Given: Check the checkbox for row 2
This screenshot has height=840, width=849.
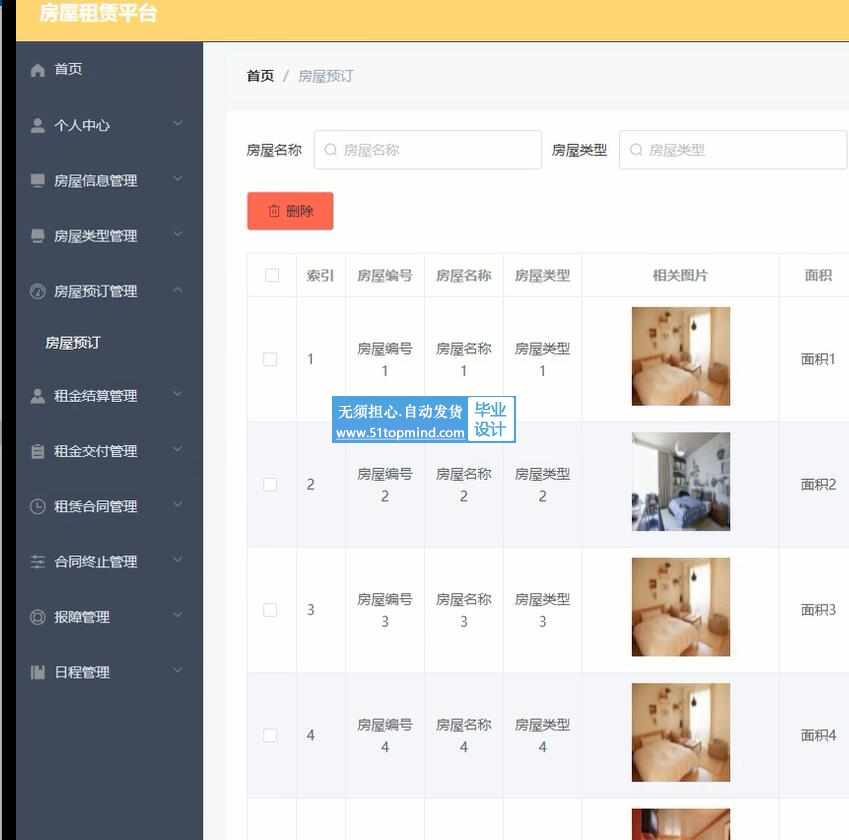Looking at the screenshot, I should [x=270, y=484].
